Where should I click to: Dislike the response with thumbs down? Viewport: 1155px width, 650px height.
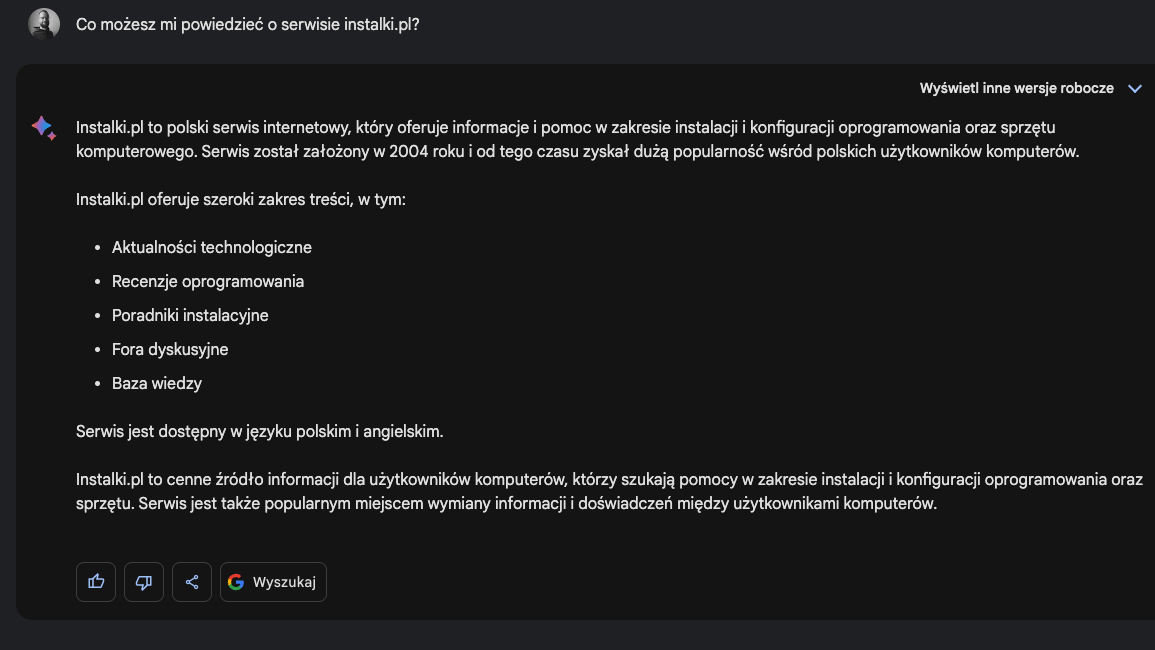[x=144, y=582]
